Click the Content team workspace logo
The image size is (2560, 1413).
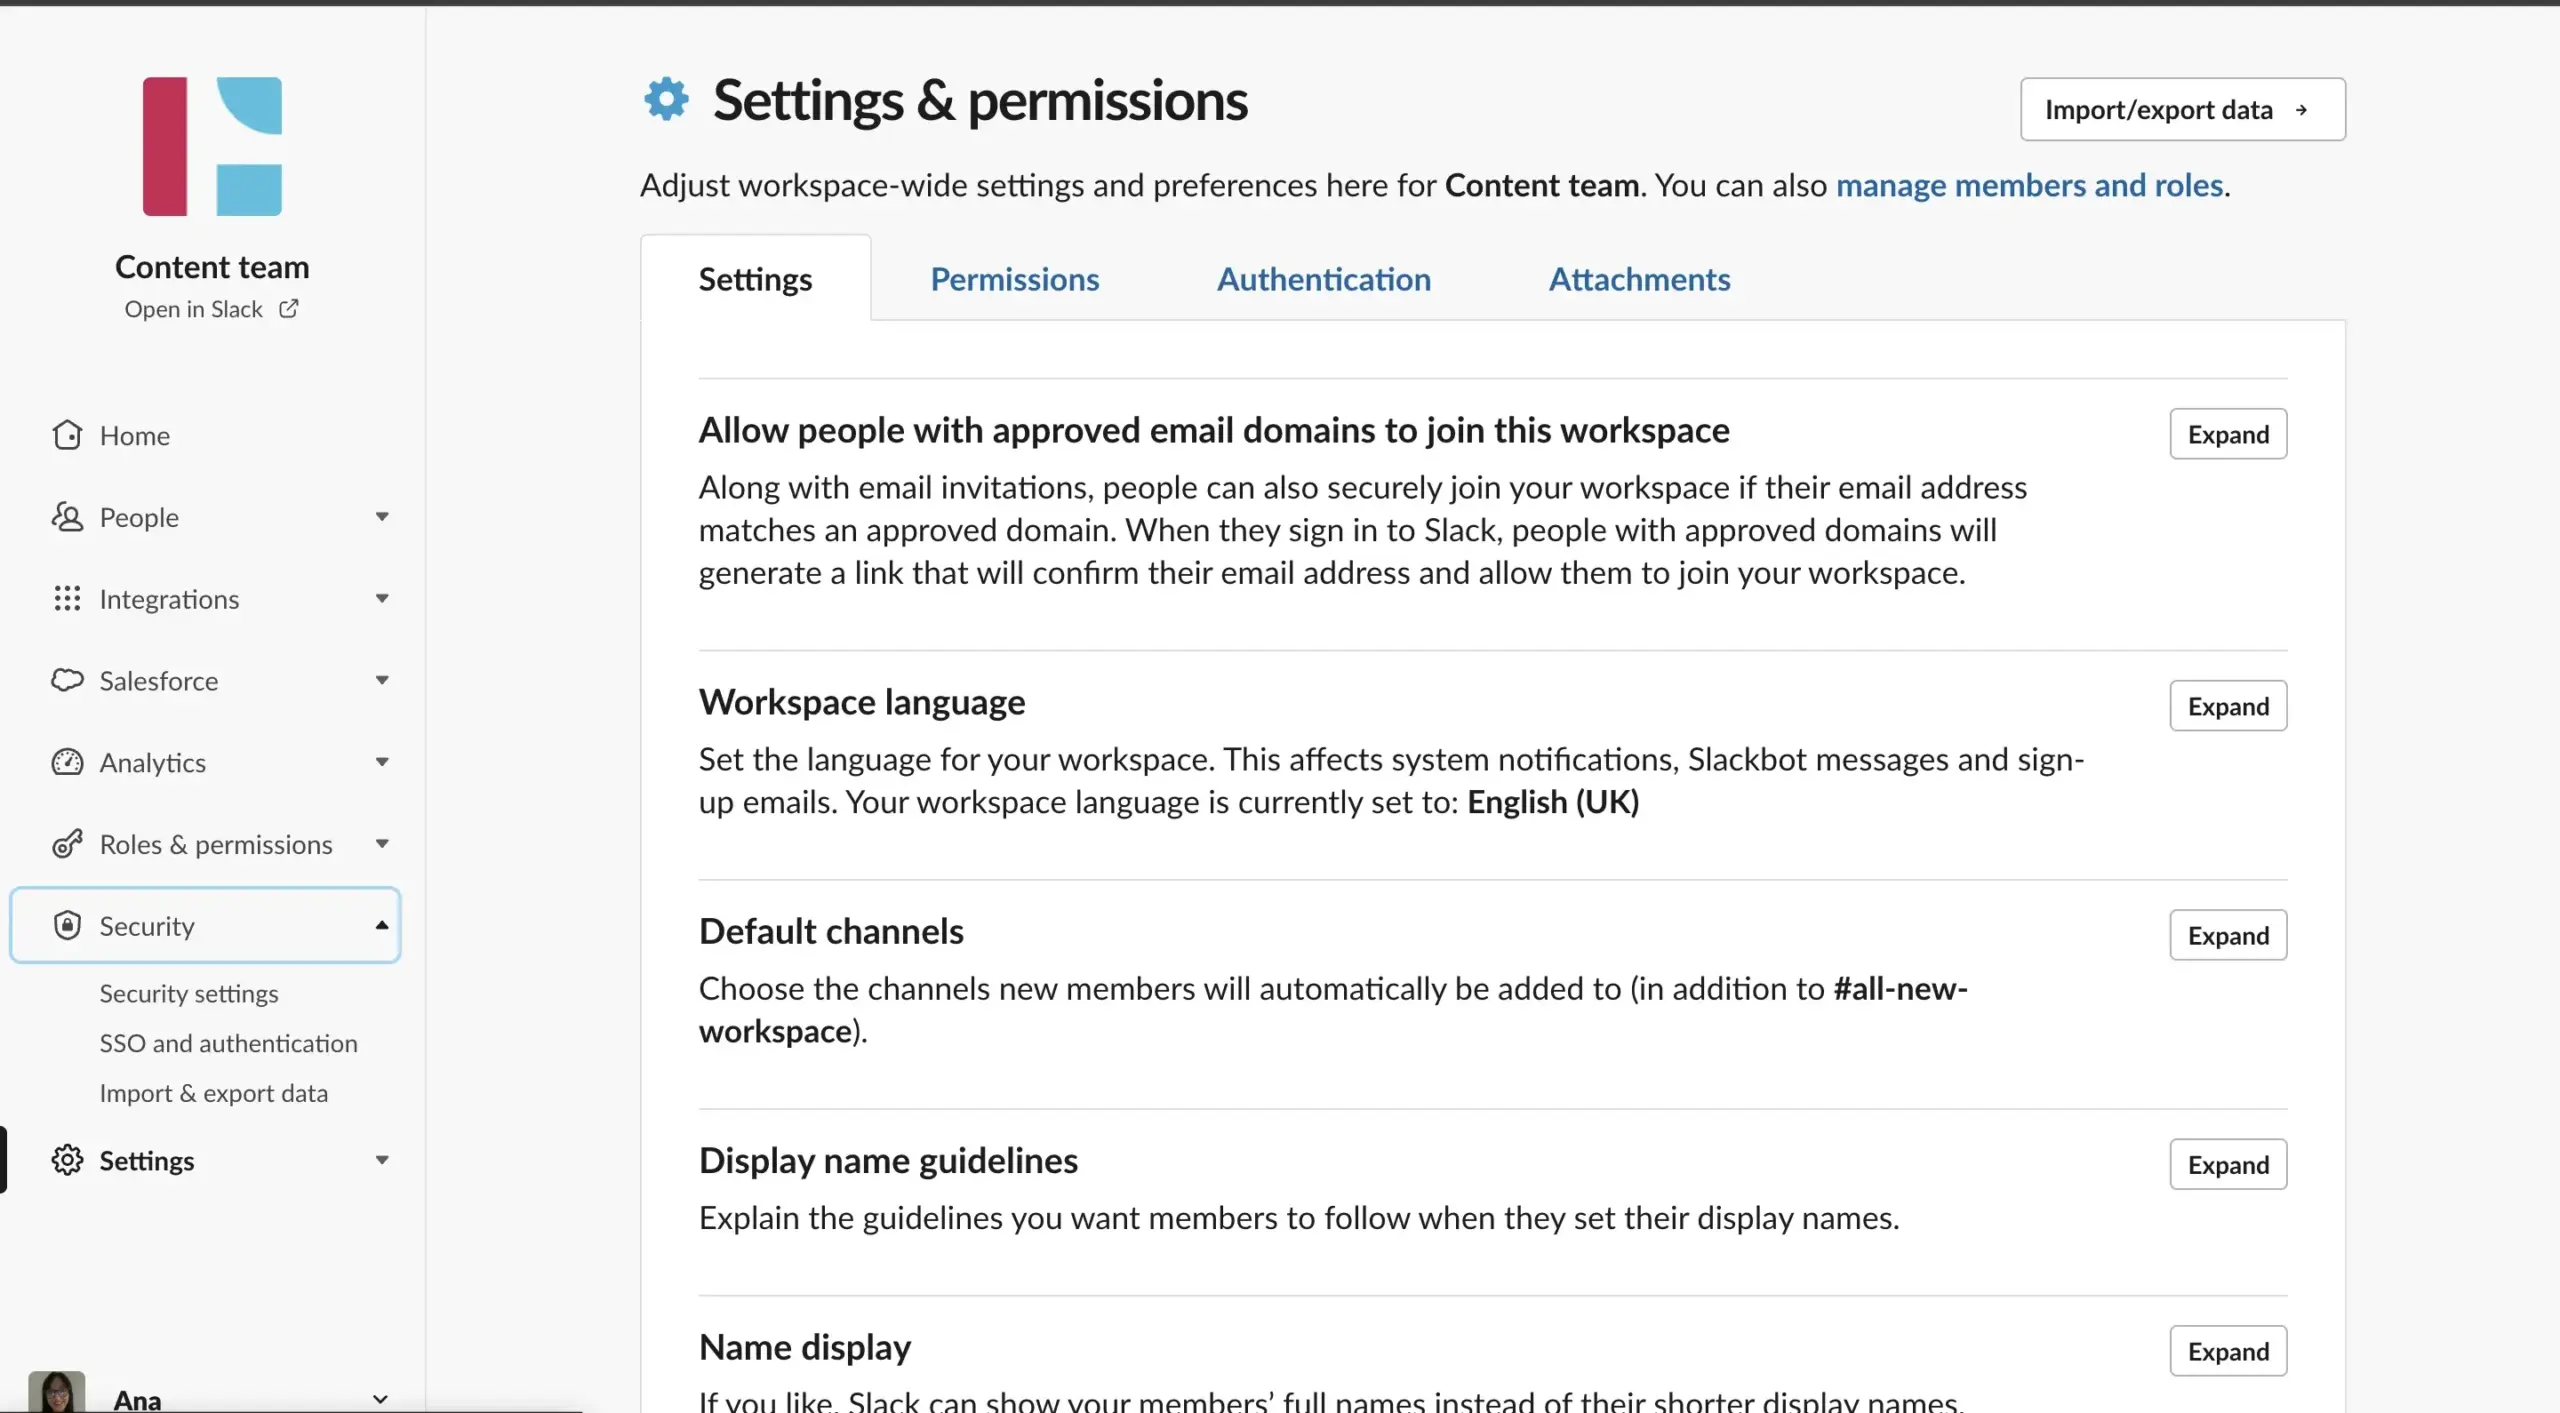pyautogui.click(x=212, y=146)
